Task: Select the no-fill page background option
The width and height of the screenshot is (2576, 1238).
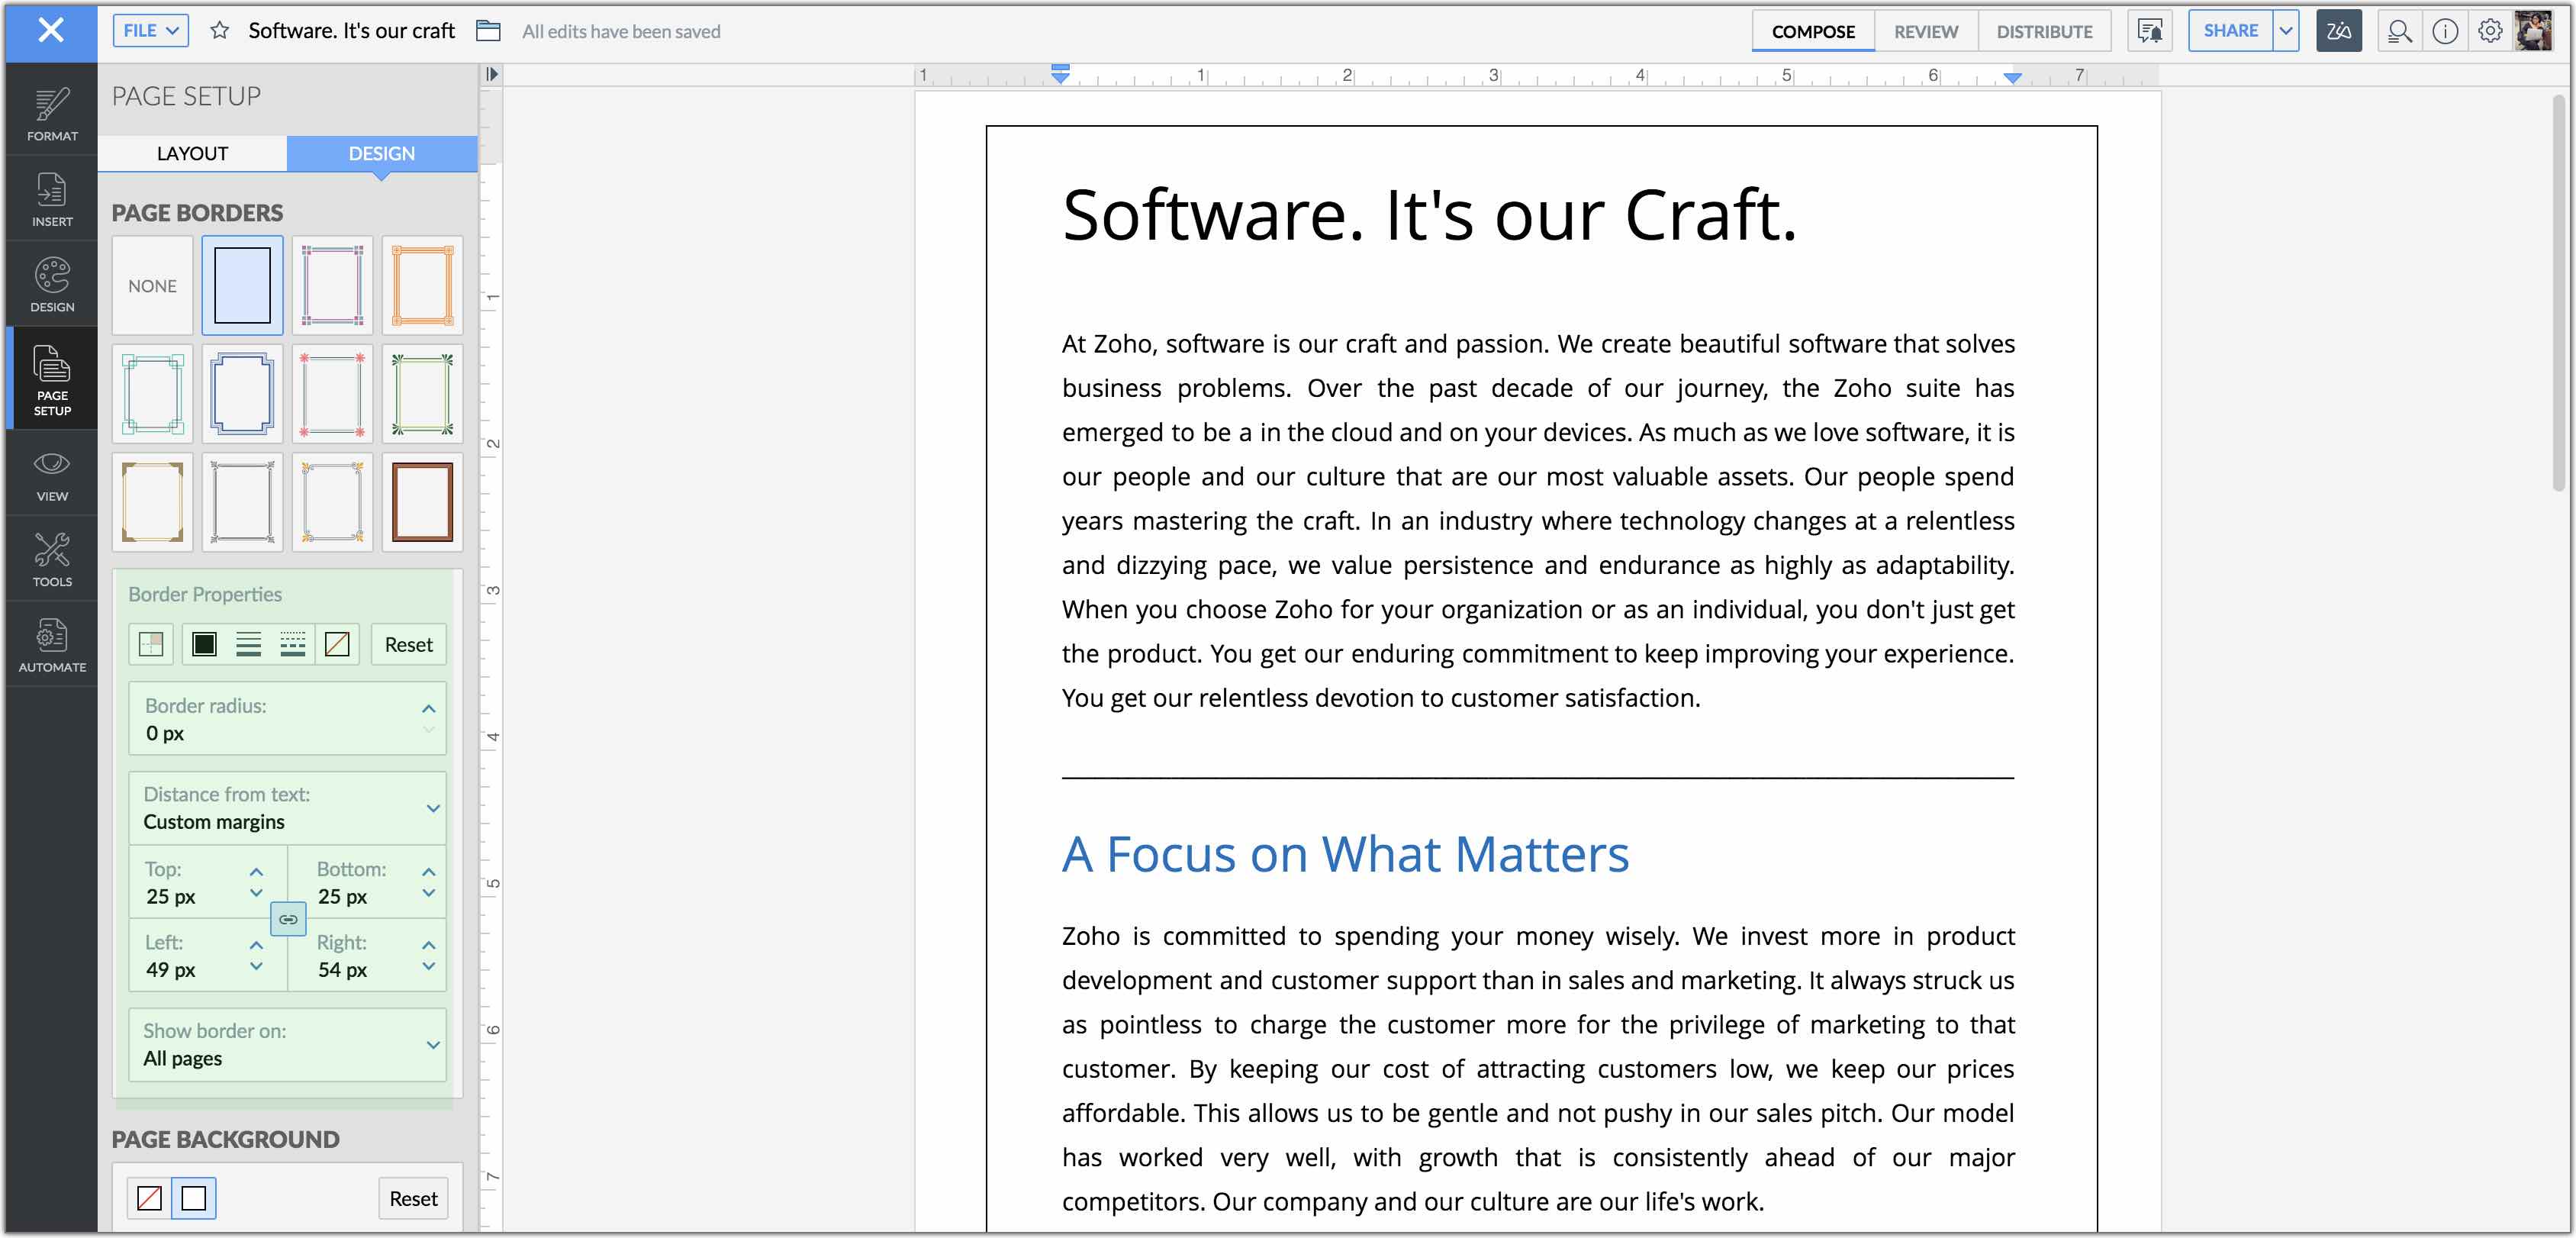Action: tap(150, 1197)
